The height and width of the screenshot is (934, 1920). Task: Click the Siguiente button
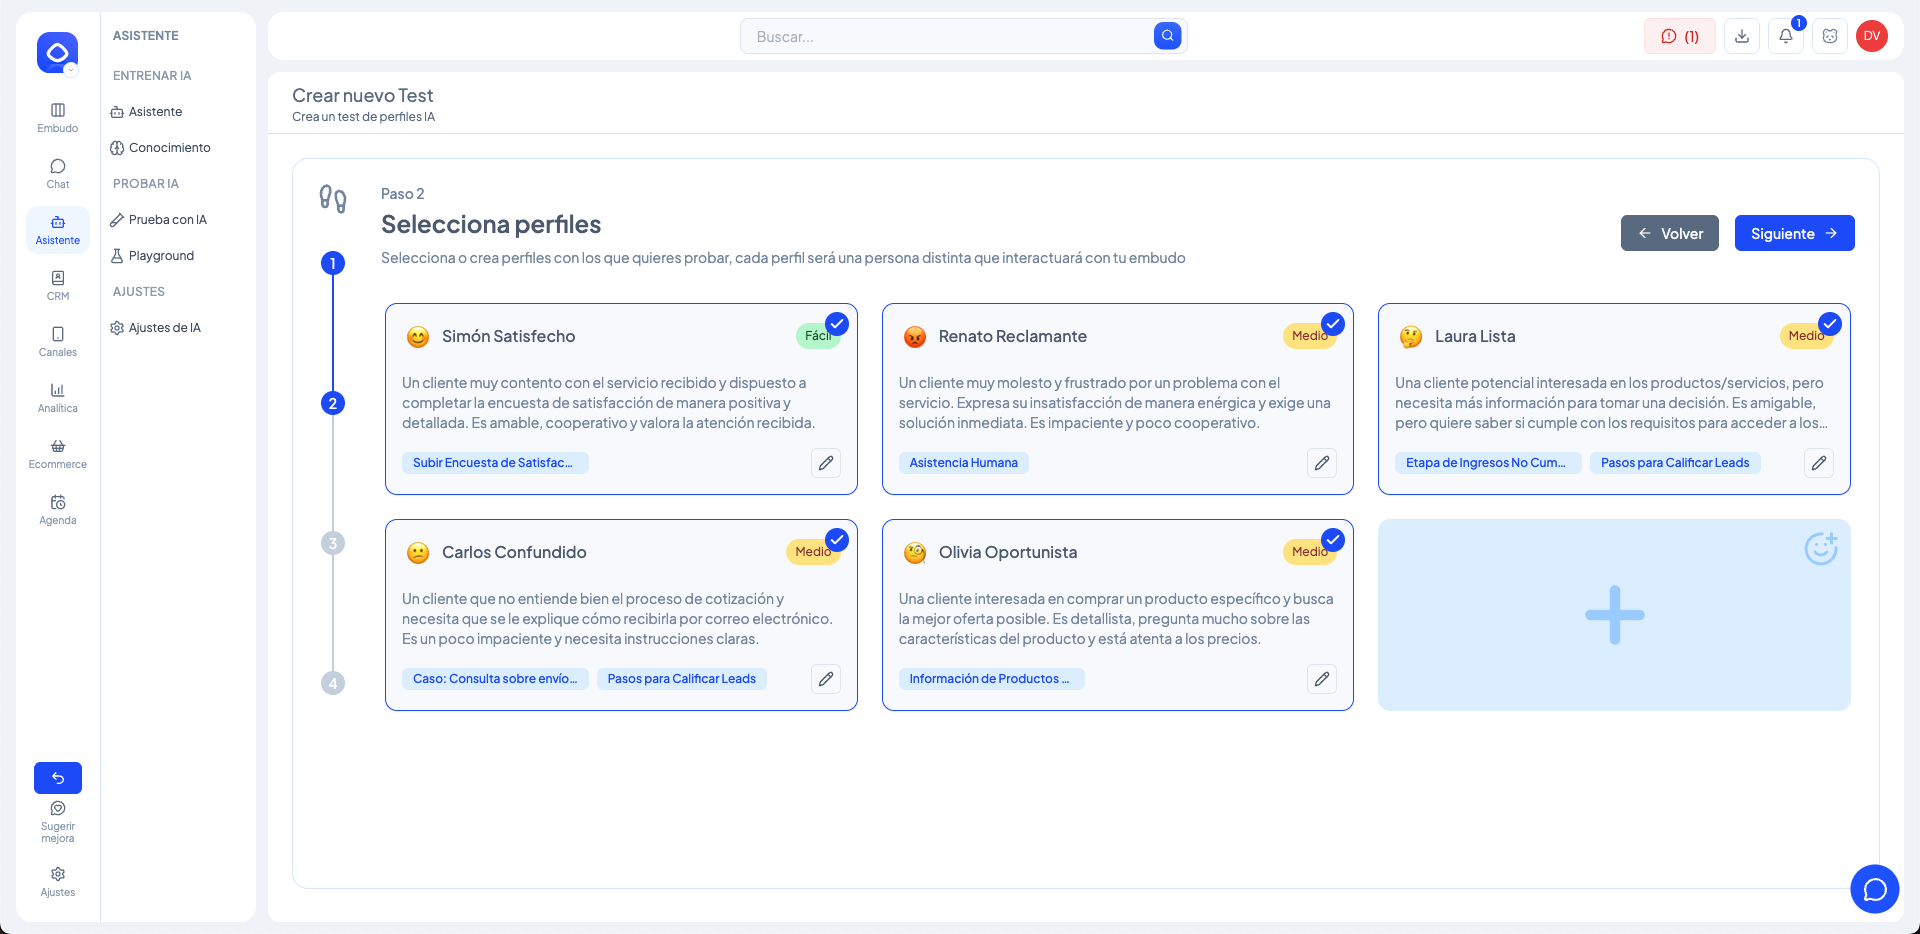1794,233
